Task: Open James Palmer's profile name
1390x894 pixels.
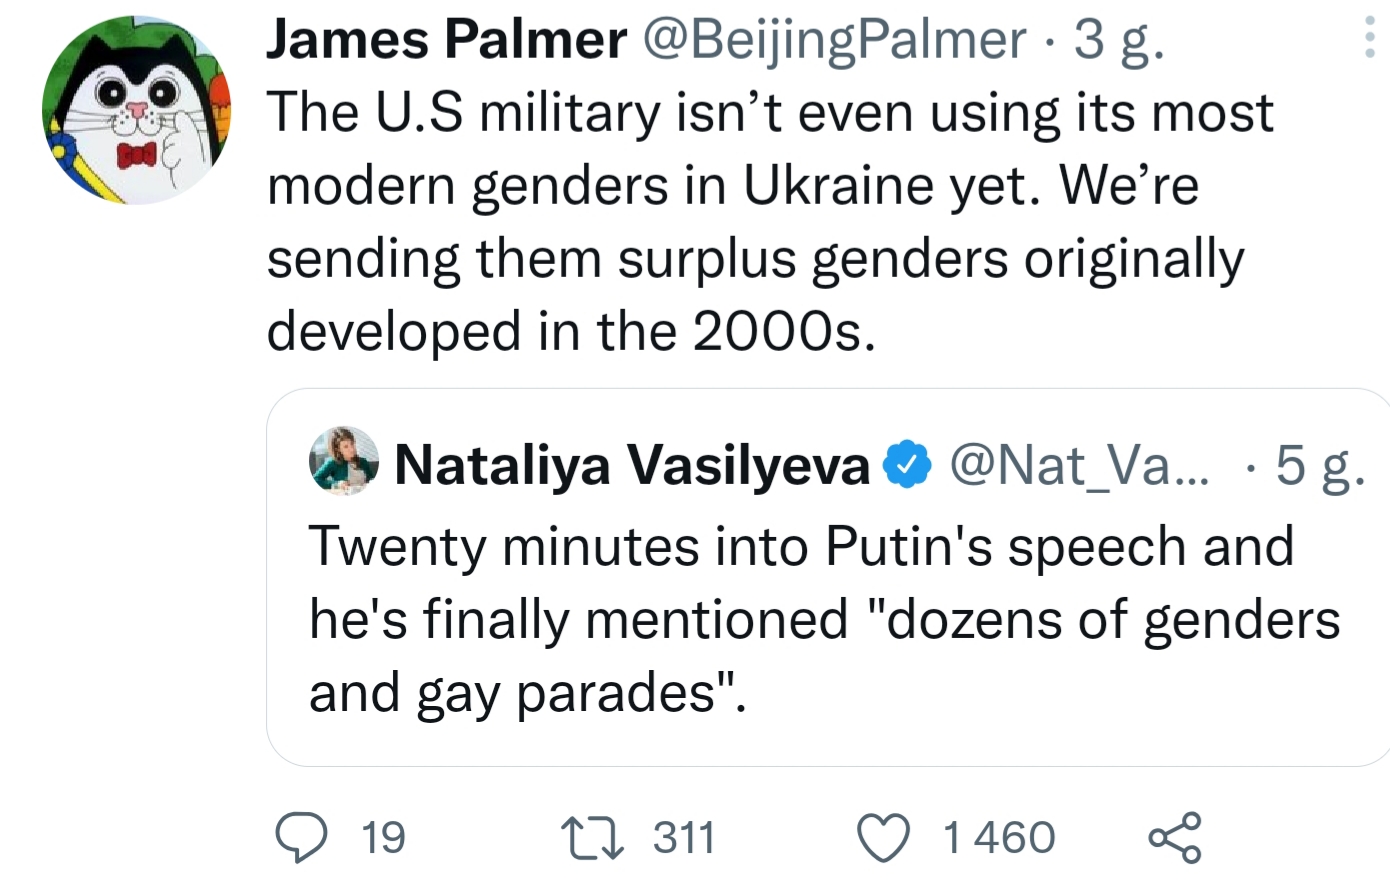Action: (x=446, y=40)
